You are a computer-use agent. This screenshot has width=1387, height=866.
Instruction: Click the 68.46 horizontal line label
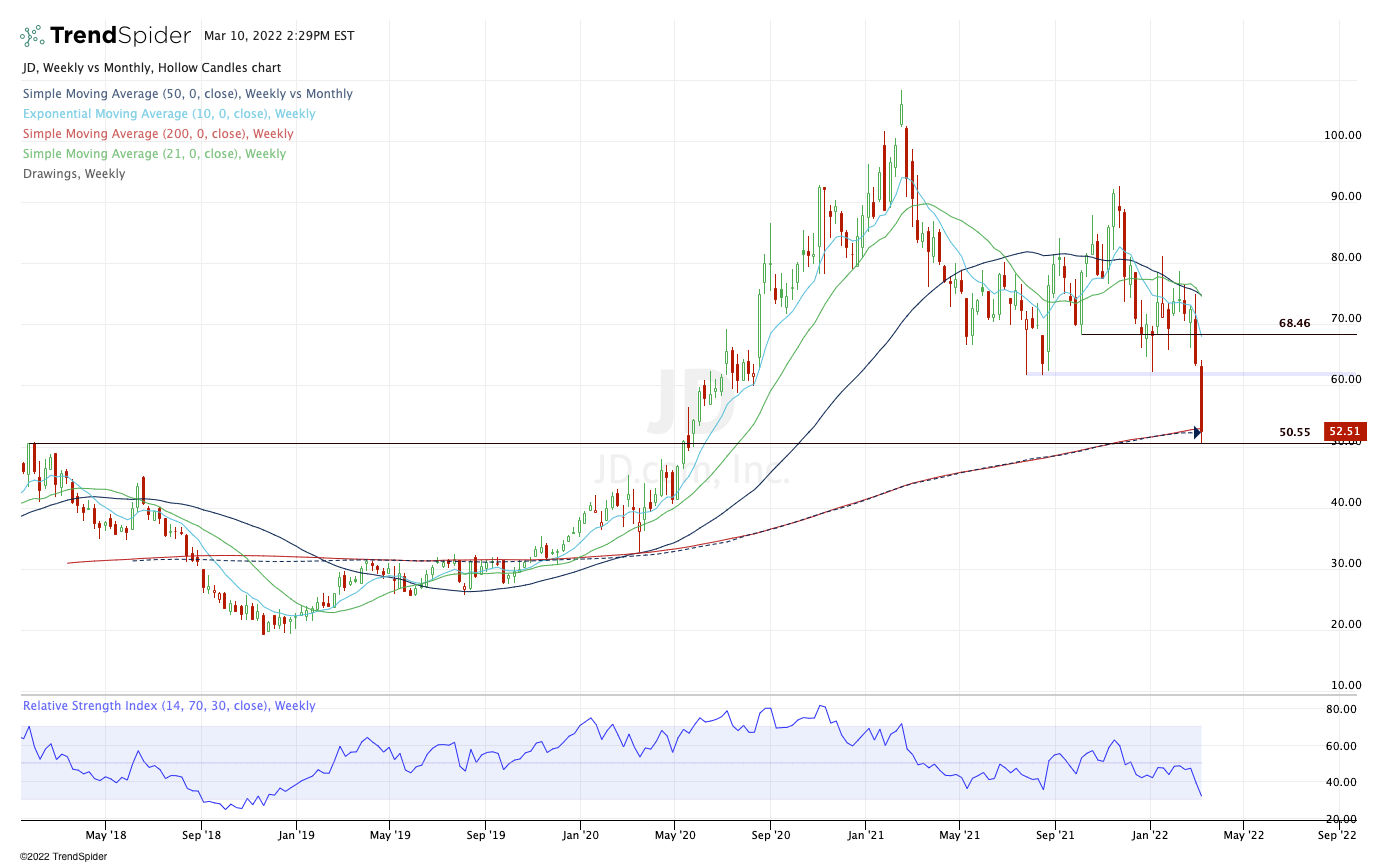pyautogui.click(x=1294, y=324)
